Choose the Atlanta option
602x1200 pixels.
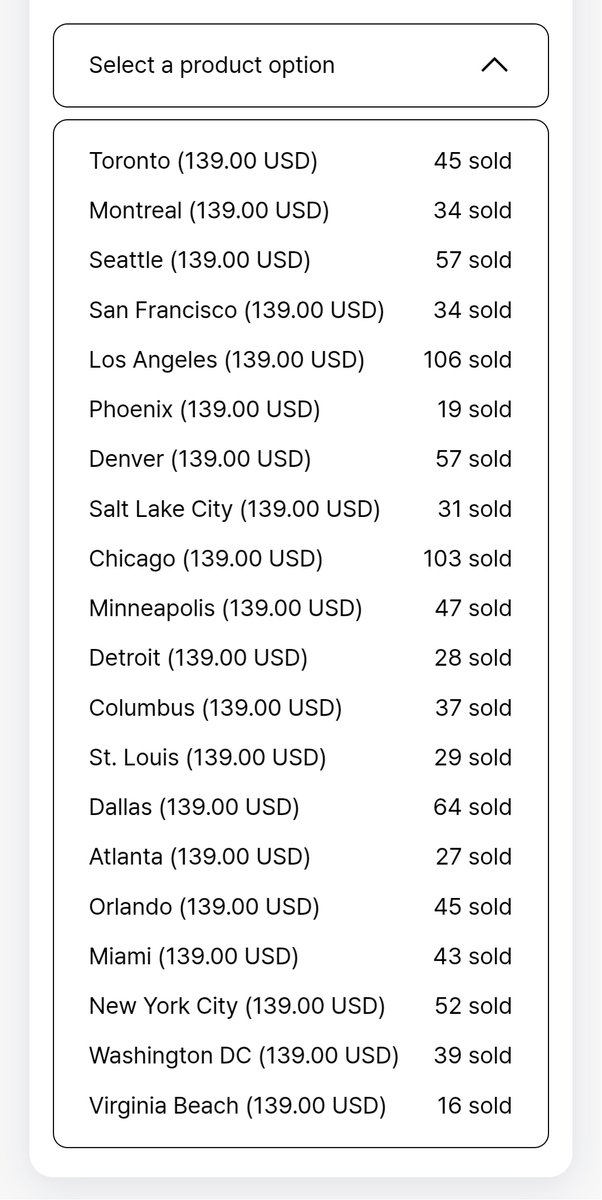300,857
